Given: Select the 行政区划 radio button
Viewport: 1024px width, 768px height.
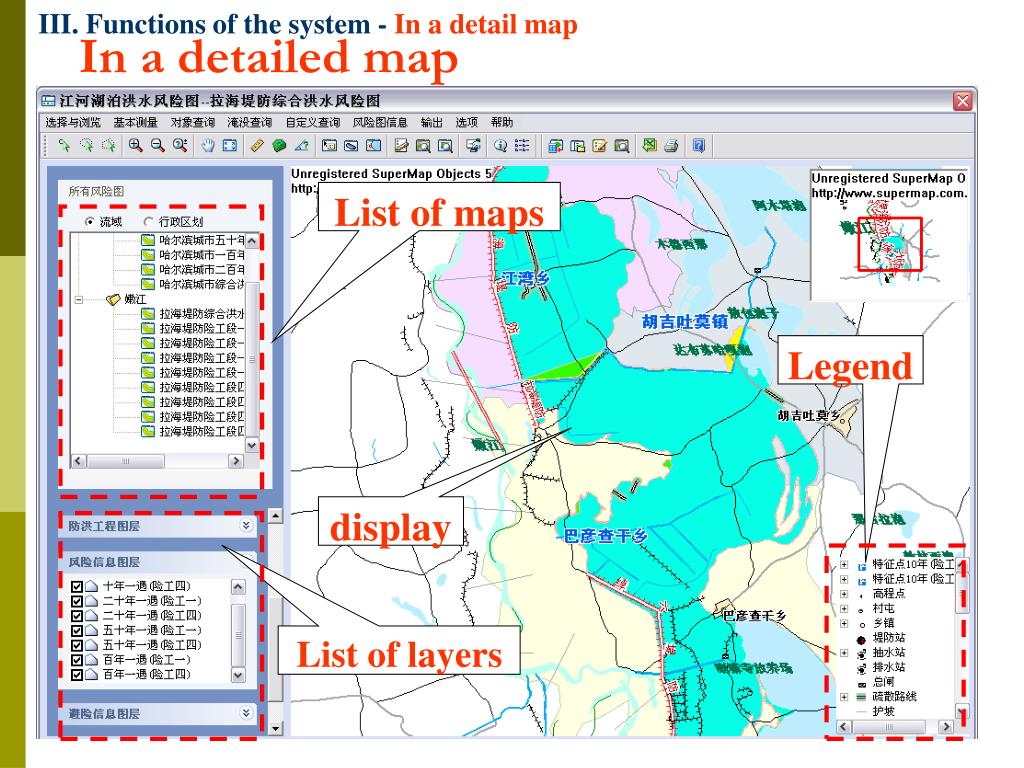Looking at the screenshot, I should (x=149, y=221).
